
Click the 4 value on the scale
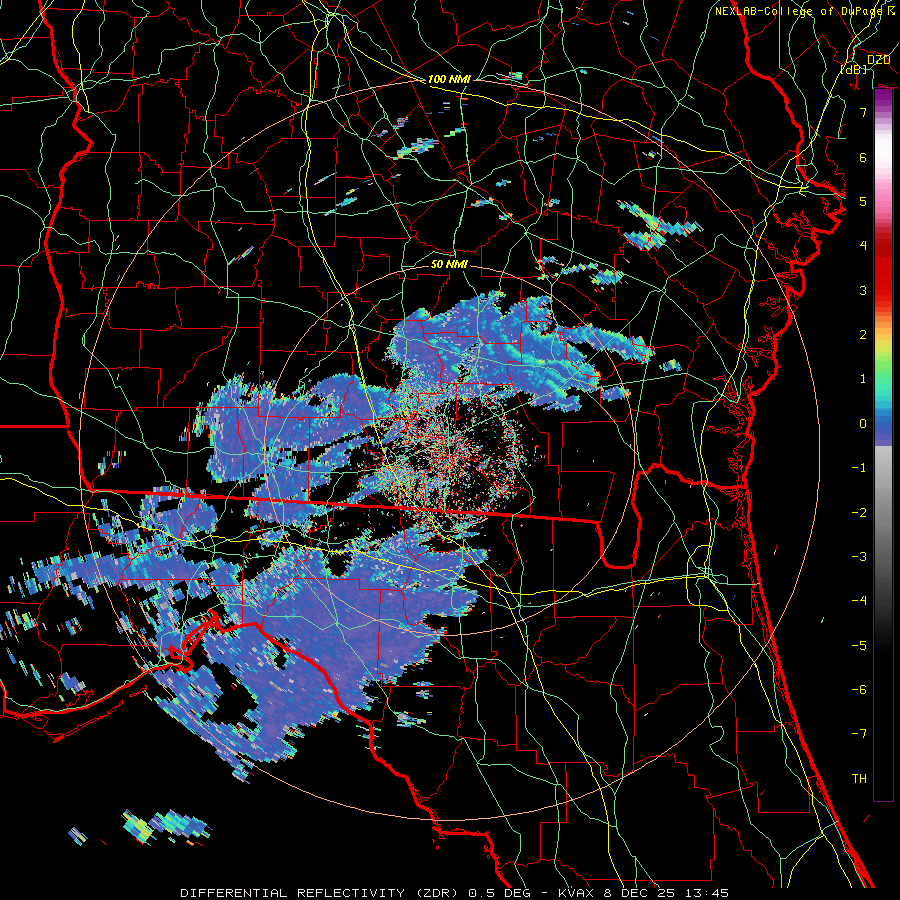tap(863, 246)
